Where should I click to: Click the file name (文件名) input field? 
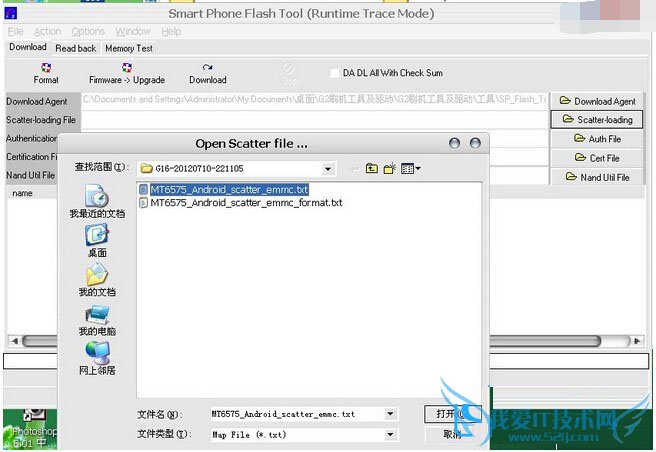click(297, 414)
